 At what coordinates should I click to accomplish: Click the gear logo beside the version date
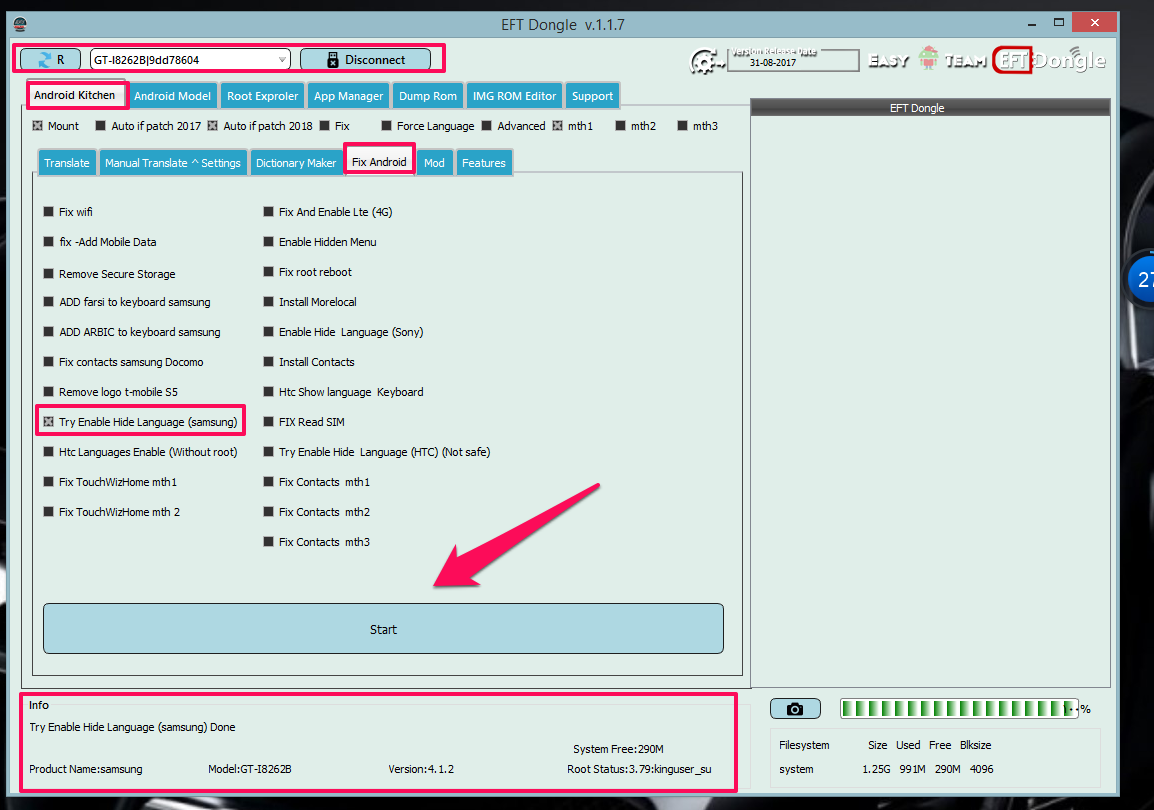pos(706,61)
